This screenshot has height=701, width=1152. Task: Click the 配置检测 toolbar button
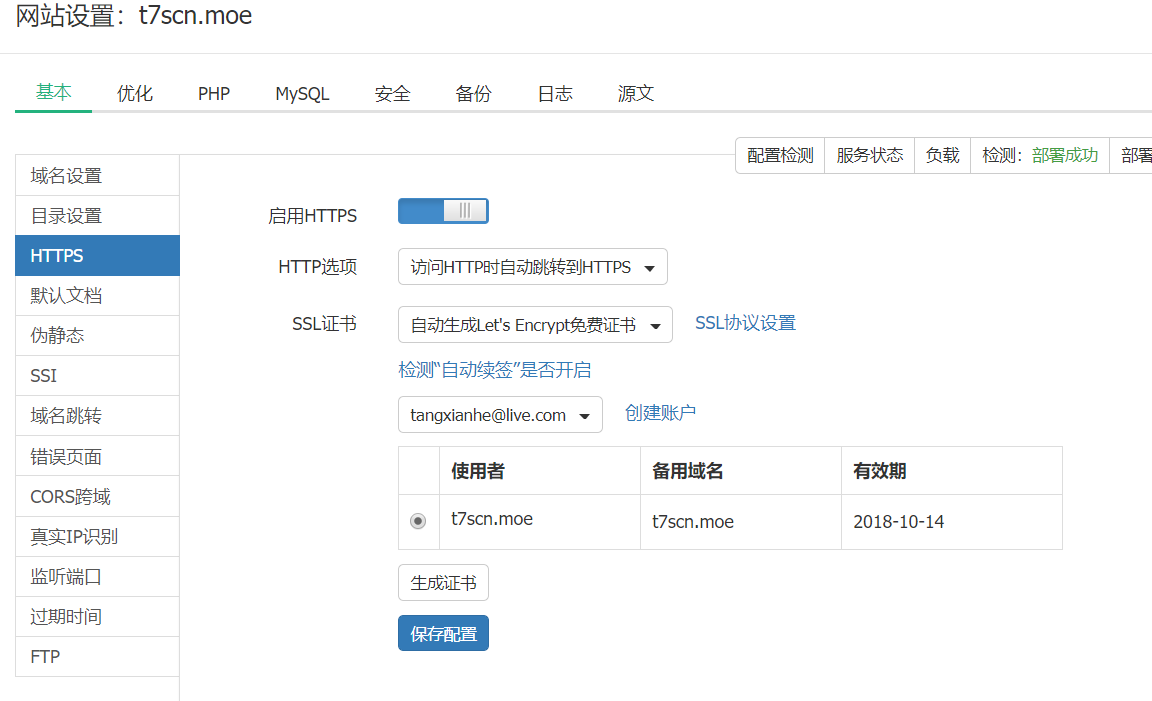click(780, 156)
